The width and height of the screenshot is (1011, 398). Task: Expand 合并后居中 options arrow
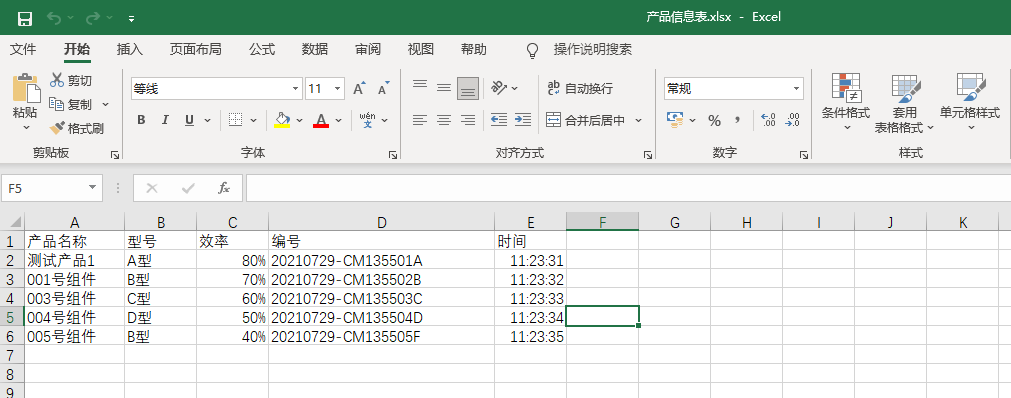[x=638, y=120]
